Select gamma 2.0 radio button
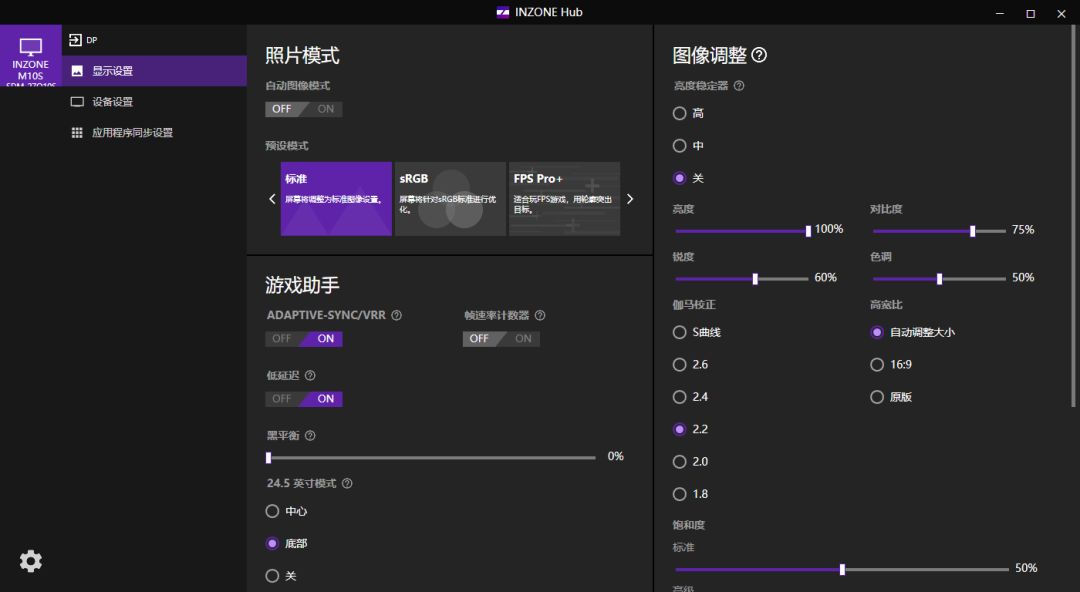The image size is (1080, 592). point(680,462)
